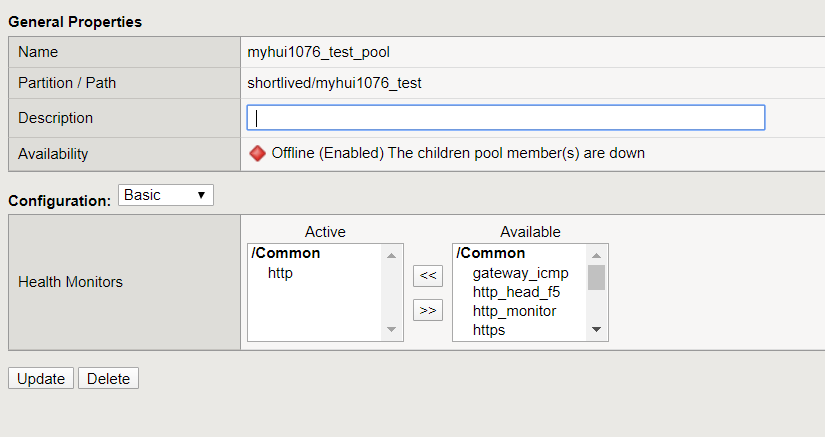The width and height of the screenshot is (825, 437).
Task: Click /Common header in Active list
Action: [286, 253]
